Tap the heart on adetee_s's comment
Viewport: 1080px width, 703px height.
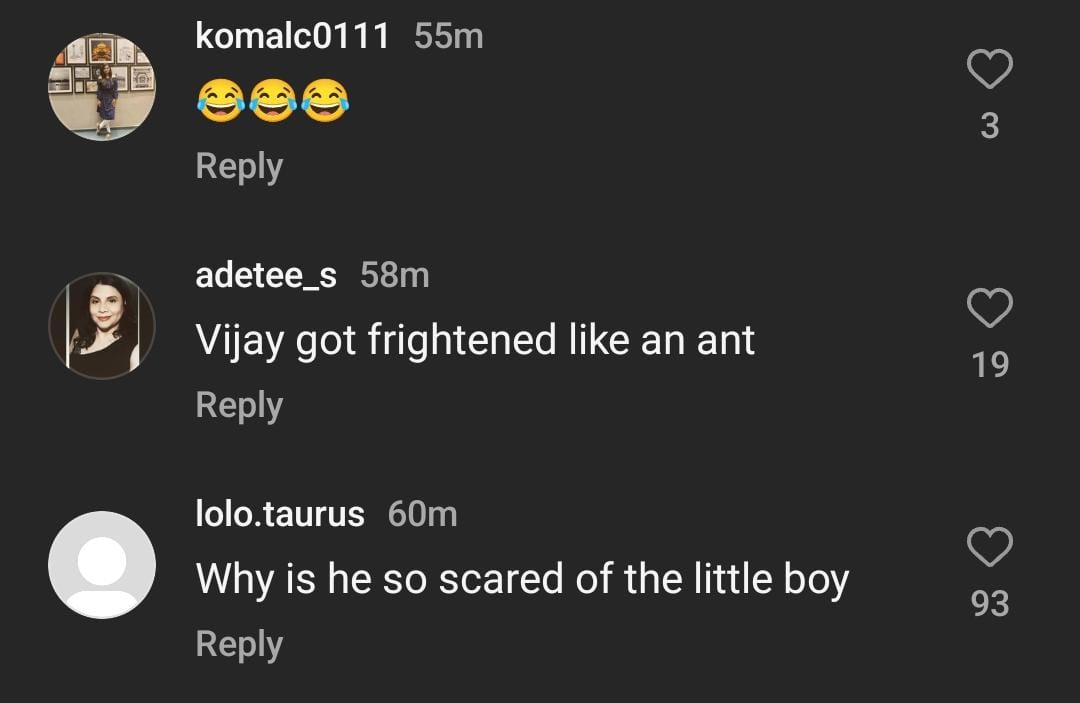[990, 309]
